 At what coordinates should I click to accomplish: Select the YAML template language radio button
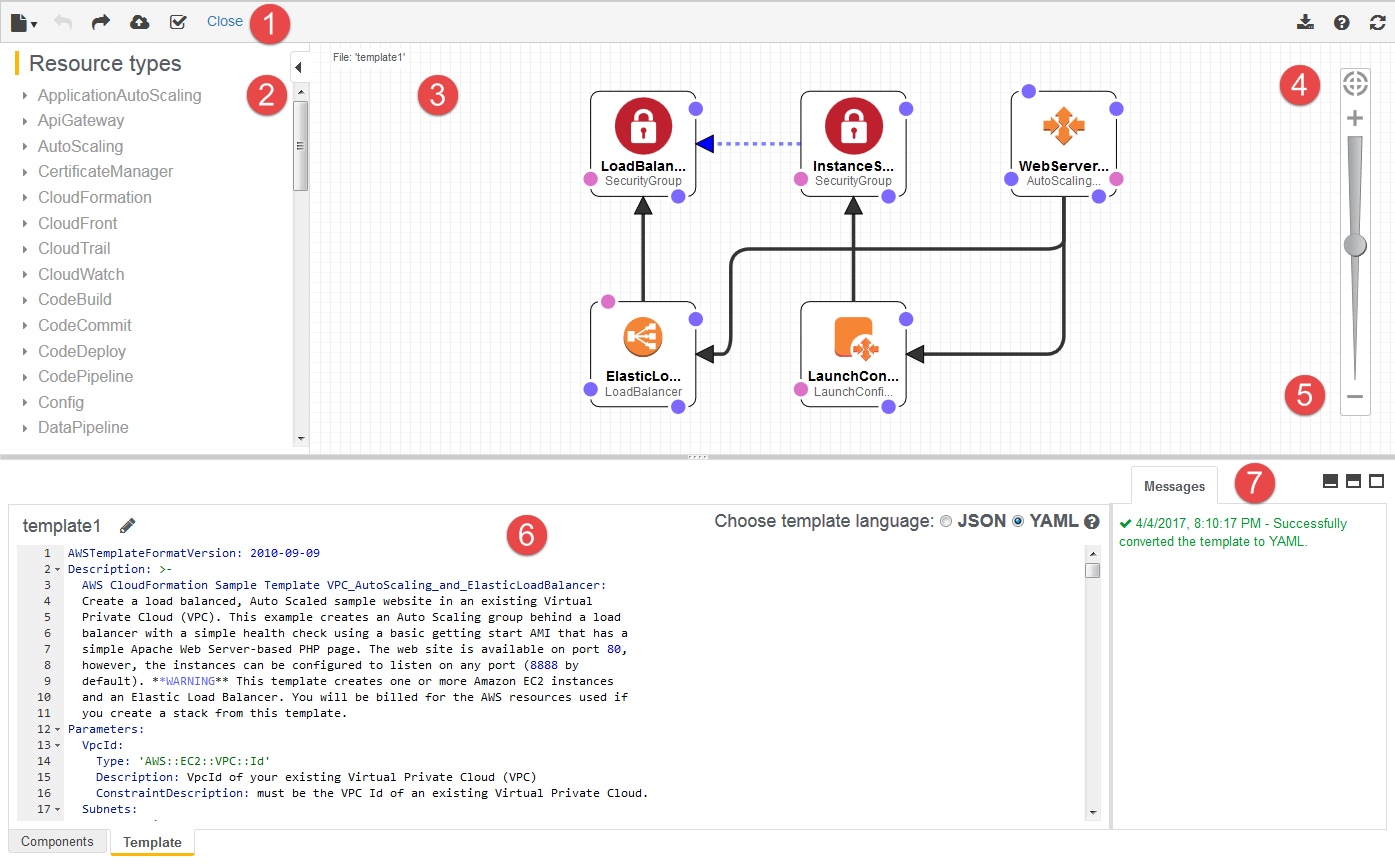[x=1017, y=520]
